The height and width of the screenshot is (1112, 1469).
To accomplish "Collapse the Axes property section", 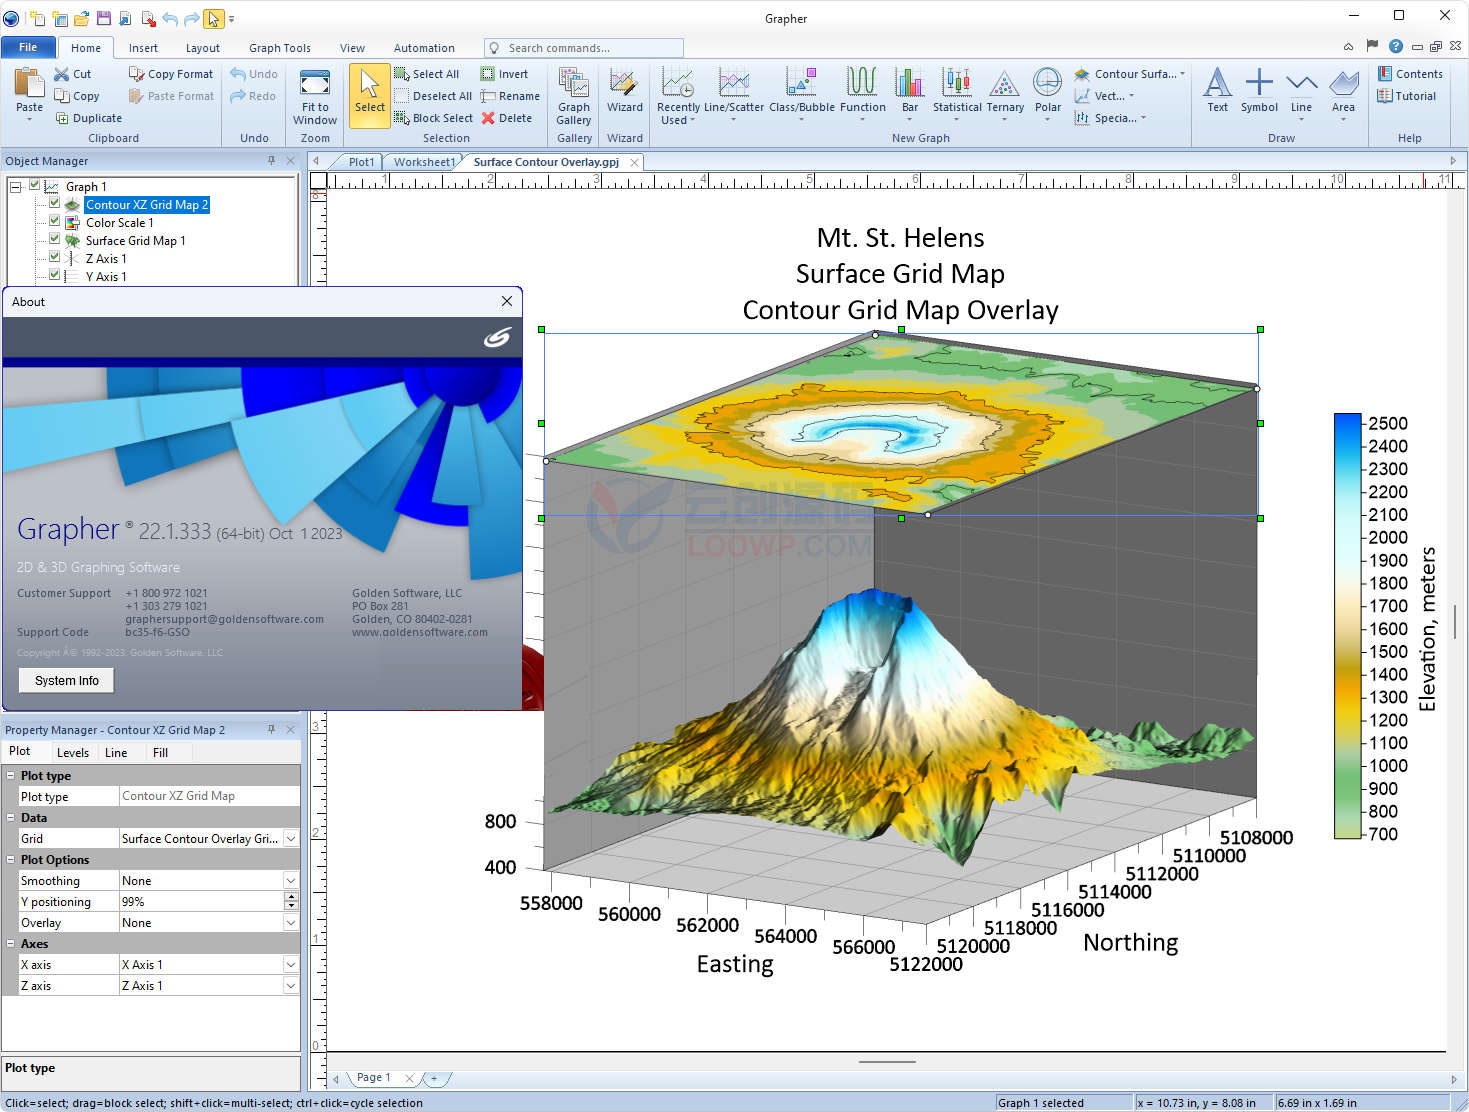I will [11, 944].
